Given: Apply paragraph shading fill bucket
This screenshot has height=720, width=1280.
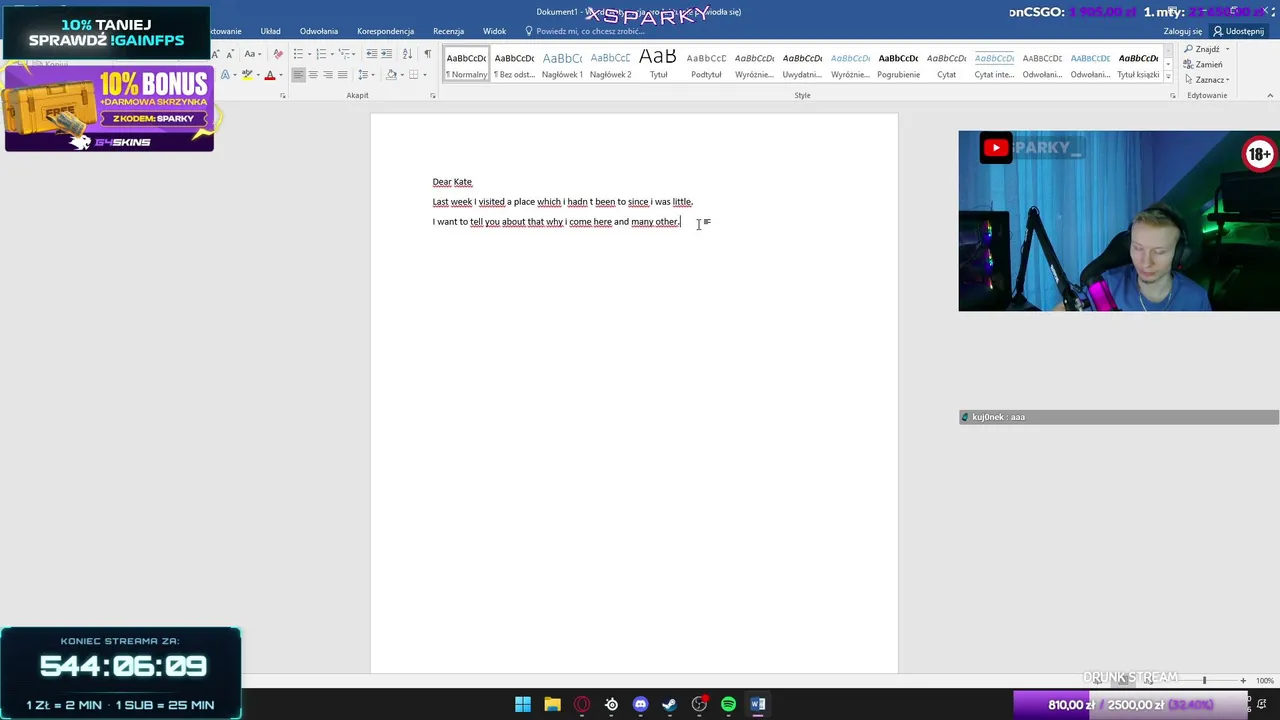Looking at the screenshot, I should (x=391, y=75).
